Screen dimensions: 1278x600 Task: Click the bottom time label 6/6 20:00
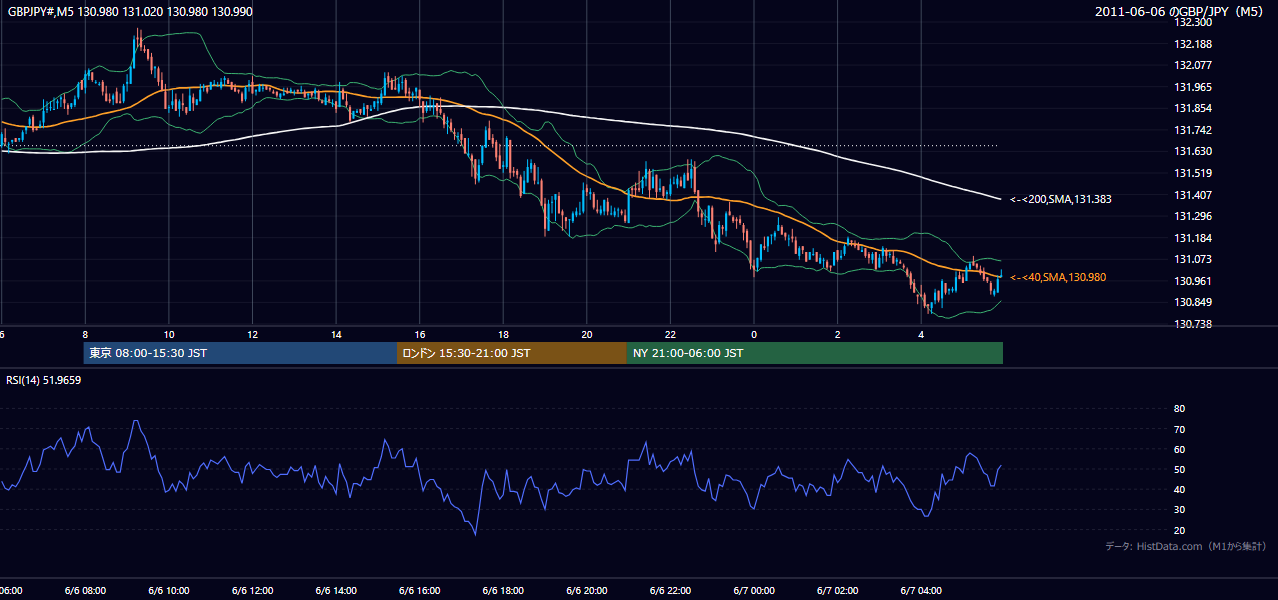click(587, 591)
